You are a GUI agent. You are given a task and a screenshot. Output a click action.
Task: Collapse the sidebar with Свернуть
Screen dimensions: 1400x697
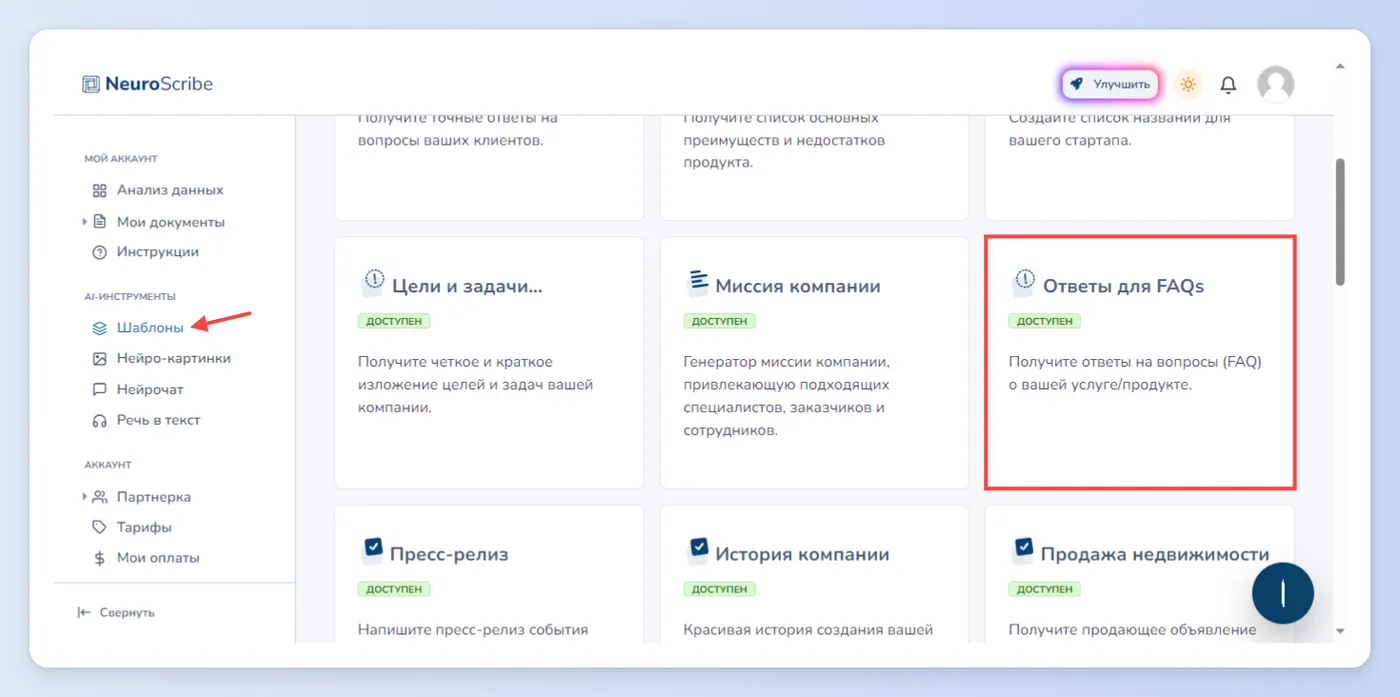pos(116,612)
